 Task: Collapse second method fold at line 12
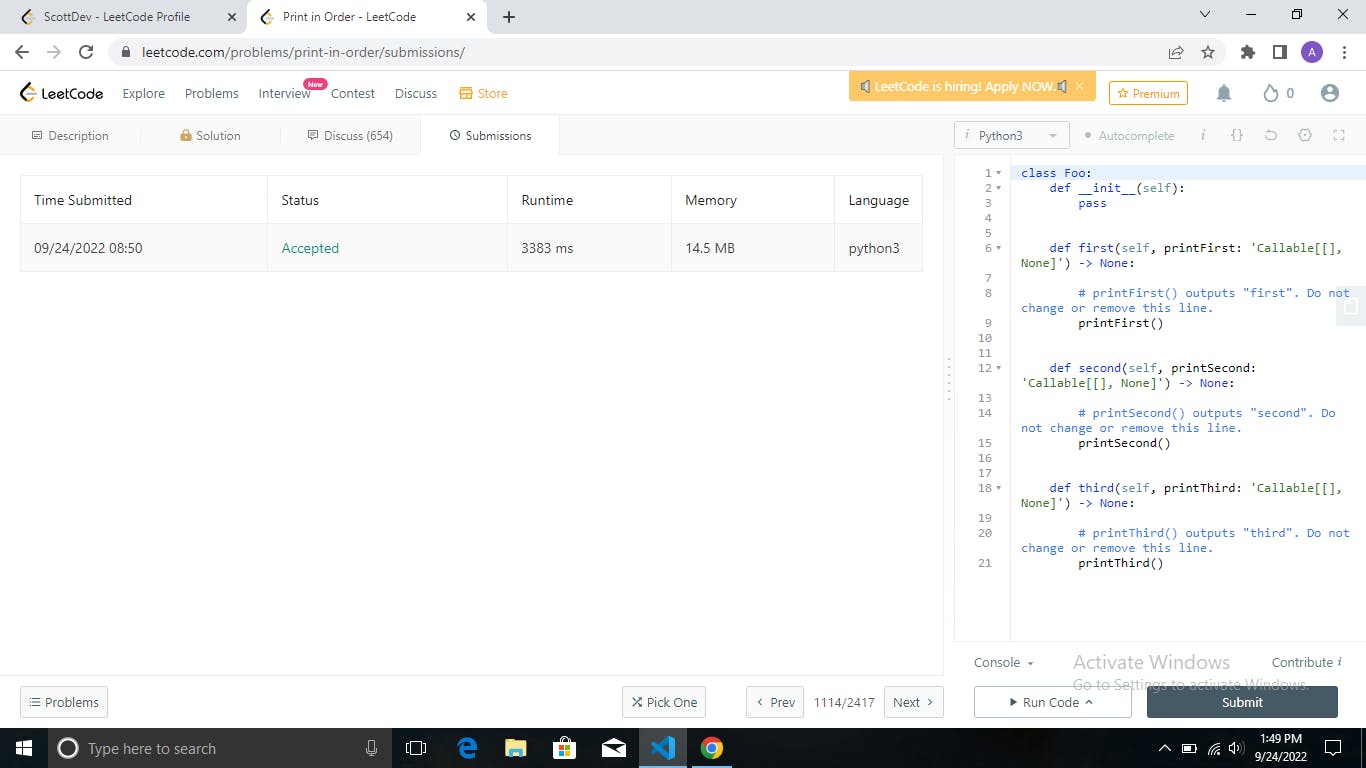coord(998,368)
